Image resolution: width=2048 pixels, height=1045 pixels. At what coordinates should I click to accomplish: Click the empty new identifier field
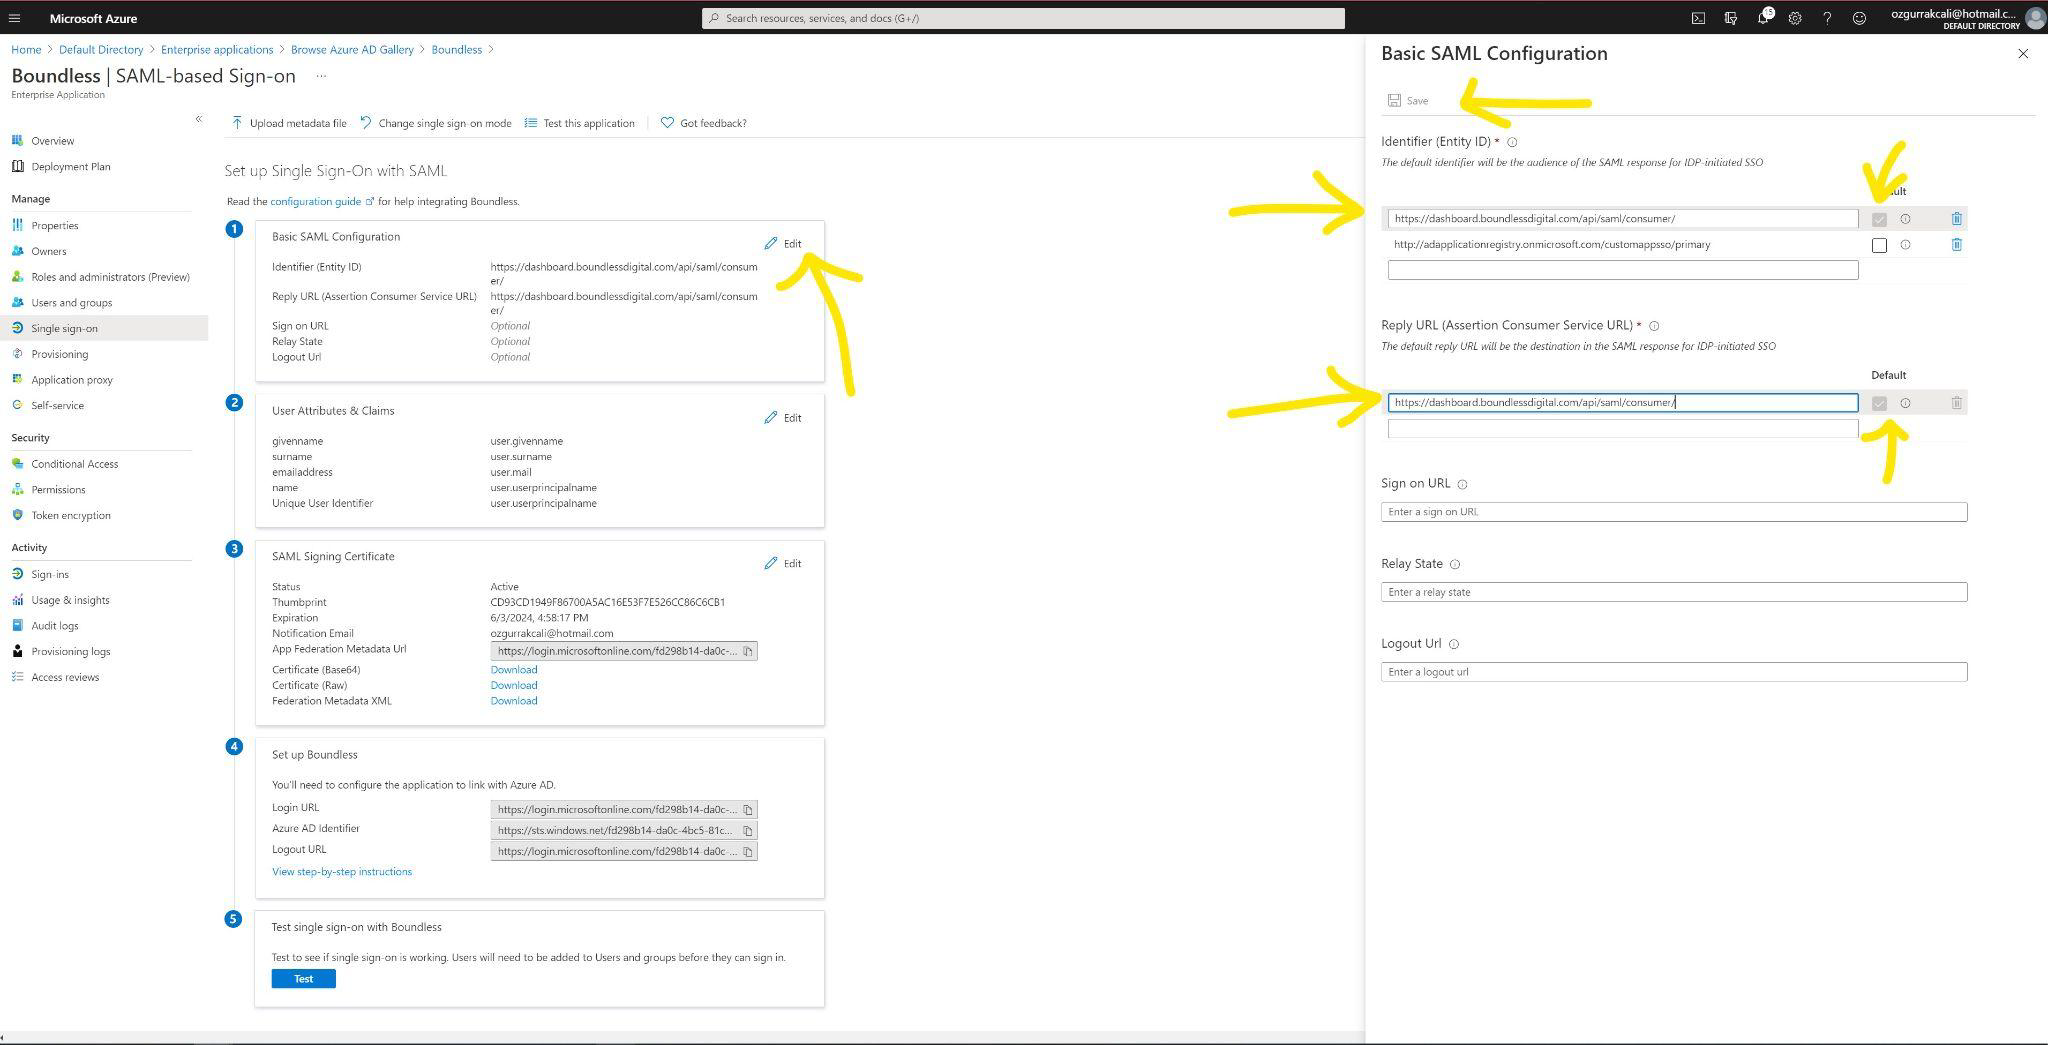click(1623, 270)
